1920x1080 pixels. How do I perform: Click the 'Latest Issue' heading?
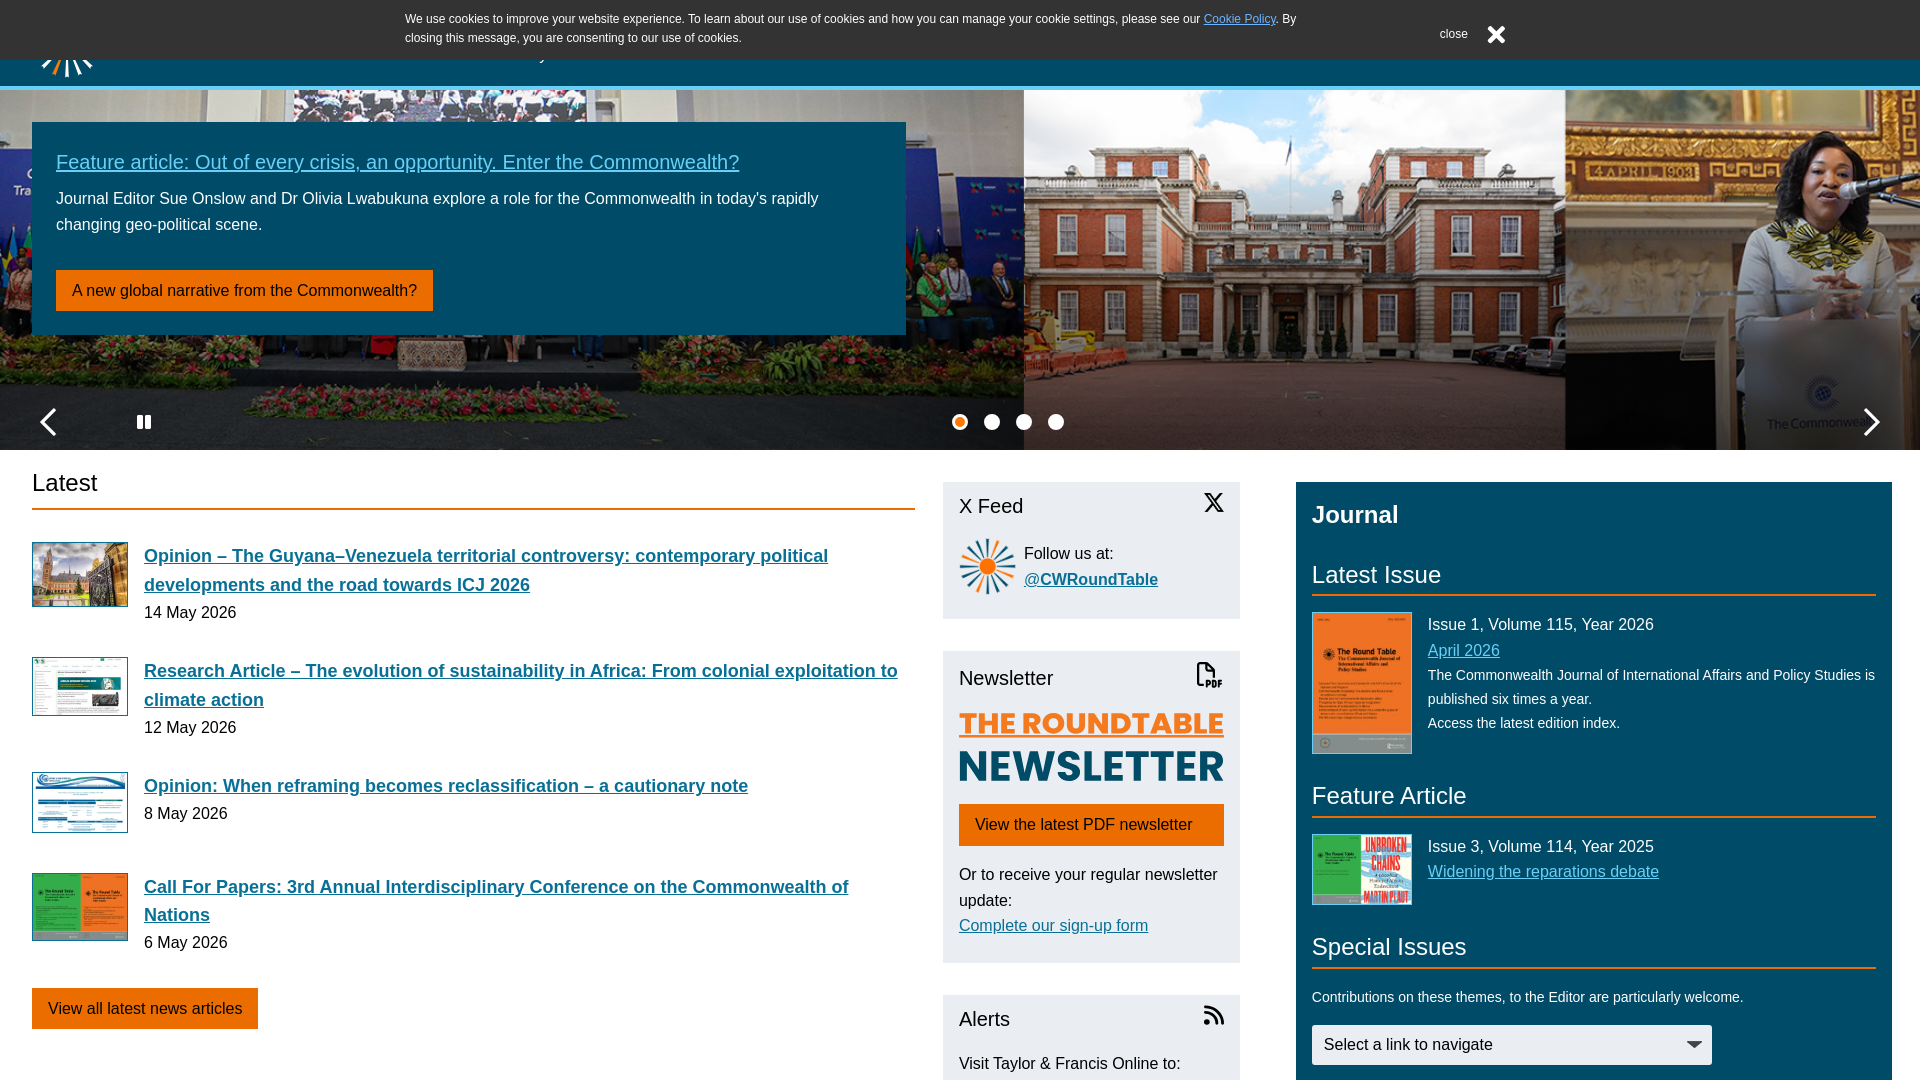(x=1376, y=575)
